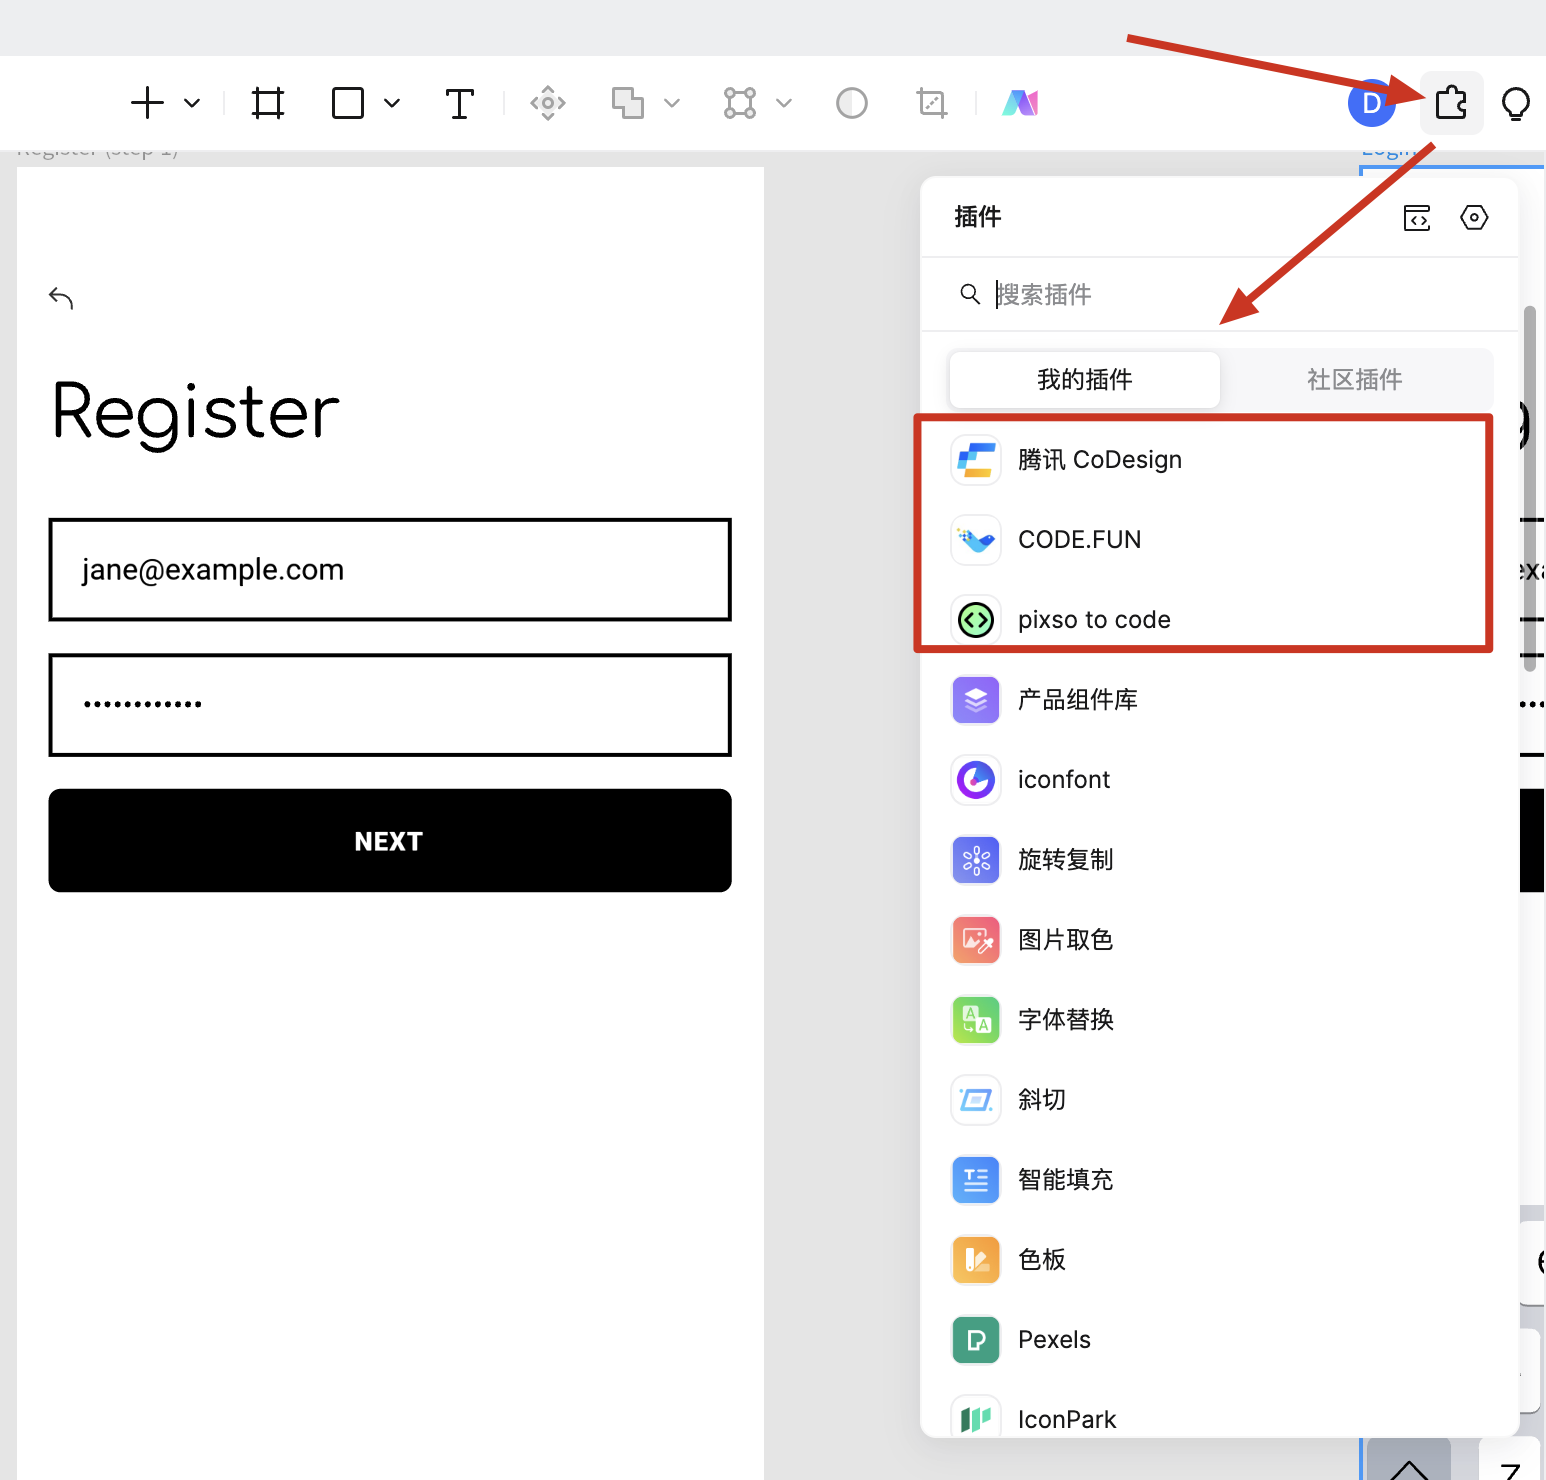Click the lightbulb tips icon
Image resolution: width=1546 pixels, height=1480 pixels.
1516,103
